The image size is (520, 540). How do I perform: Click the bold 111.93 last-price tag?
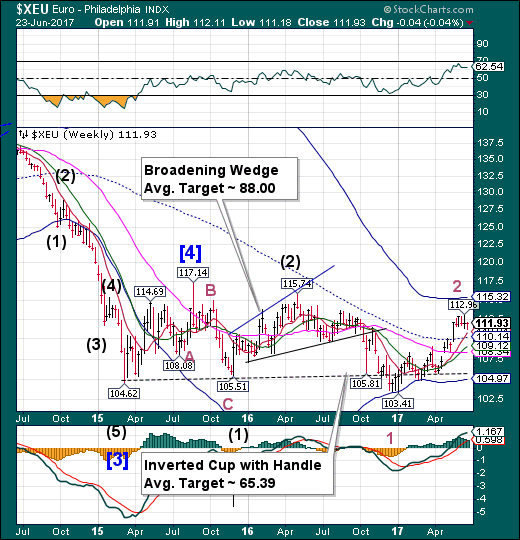(492, 323)
